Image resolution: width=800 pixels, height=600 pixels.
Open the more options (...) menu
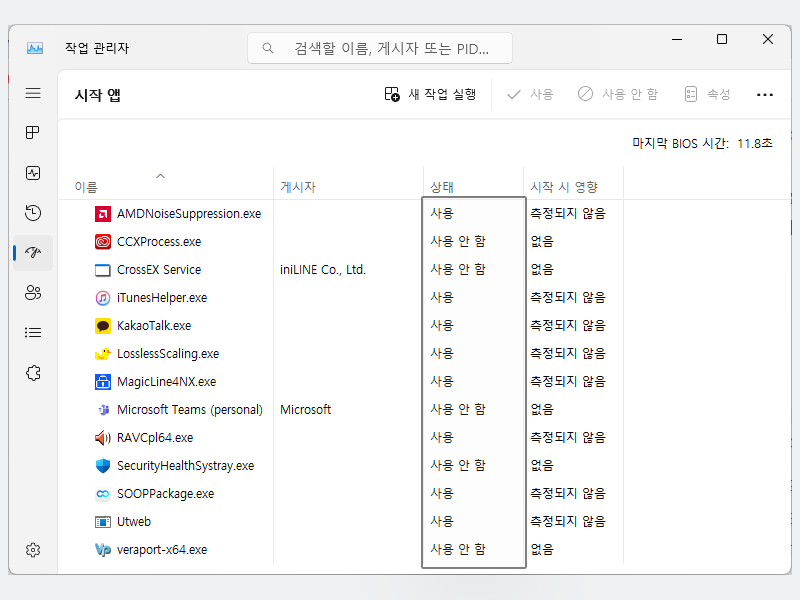(x=765, y=94)
